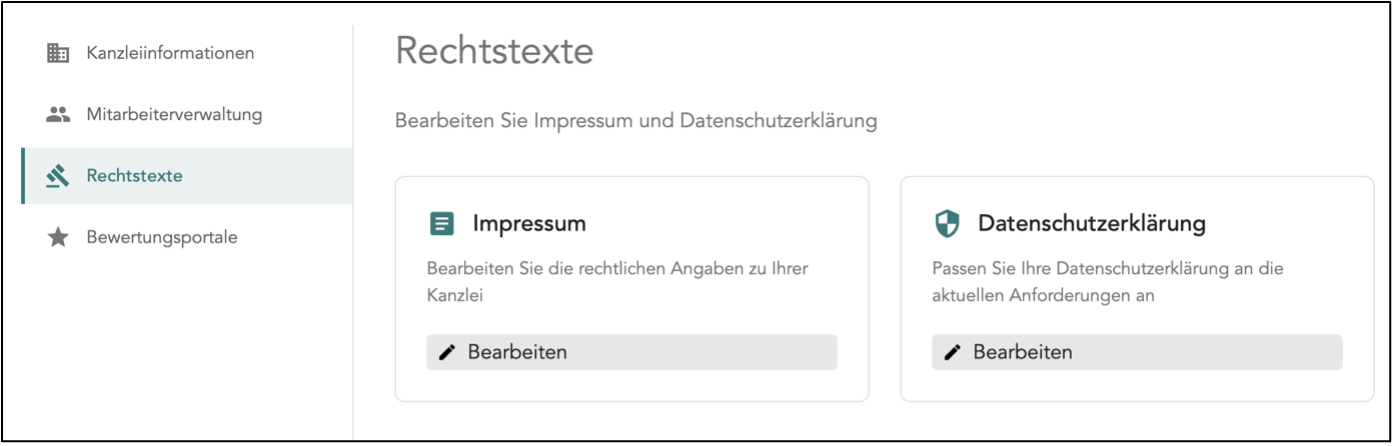Select the Rechtstexte sidebar label
Screen dimensions: 1396x446
point(134,177)
